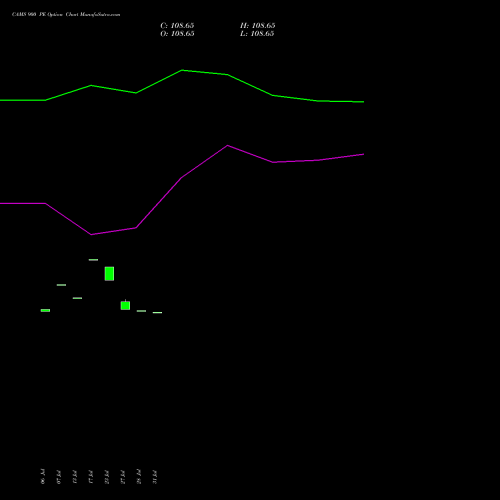
Task: Click the "17 Jul" date axis label
Action: [91, 476]
